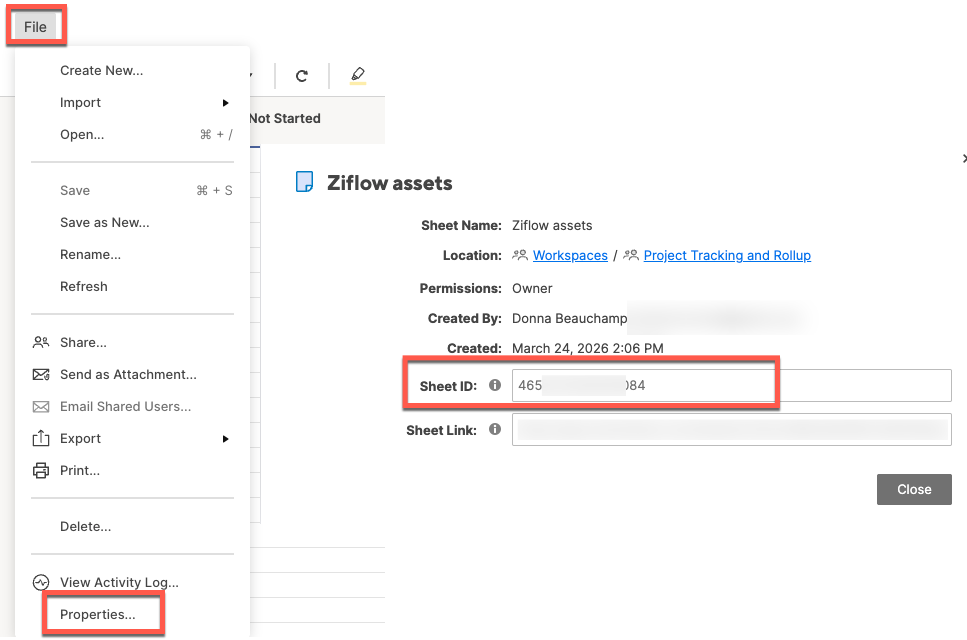Click the Print icon in the File menu
The height and width of the screenshot is (640, 967).
click(41, 470)
